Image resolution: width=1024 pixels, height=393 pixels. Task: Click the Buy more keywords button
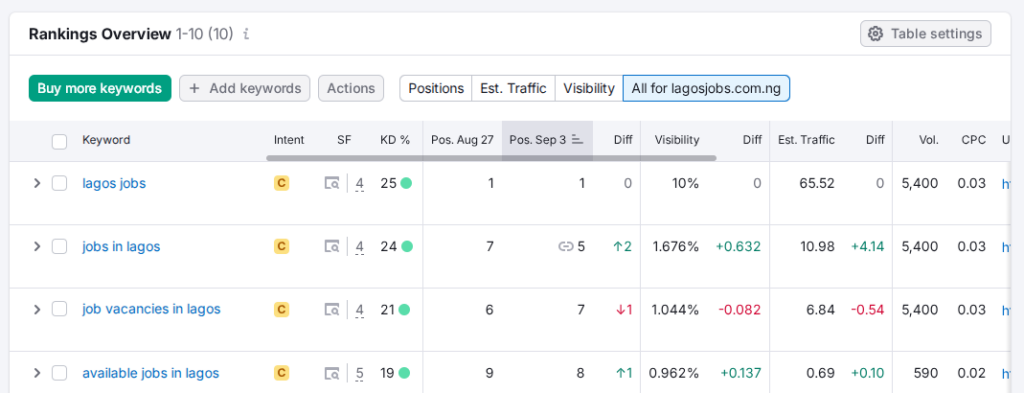click(x=100, y=88)
